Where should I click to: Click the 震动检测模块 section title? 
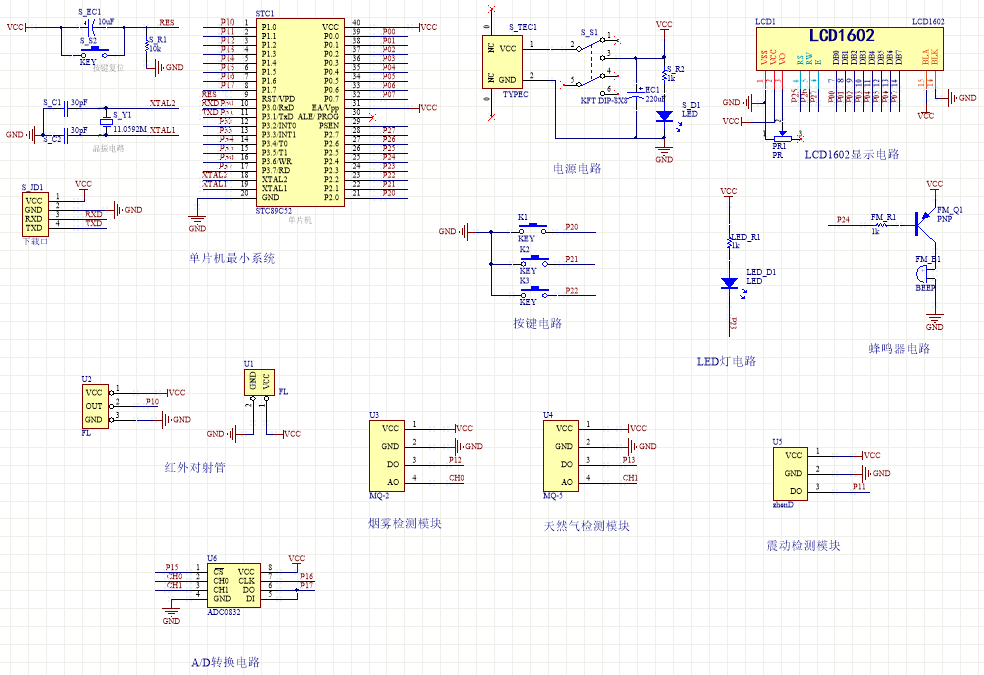coord(803,545)
